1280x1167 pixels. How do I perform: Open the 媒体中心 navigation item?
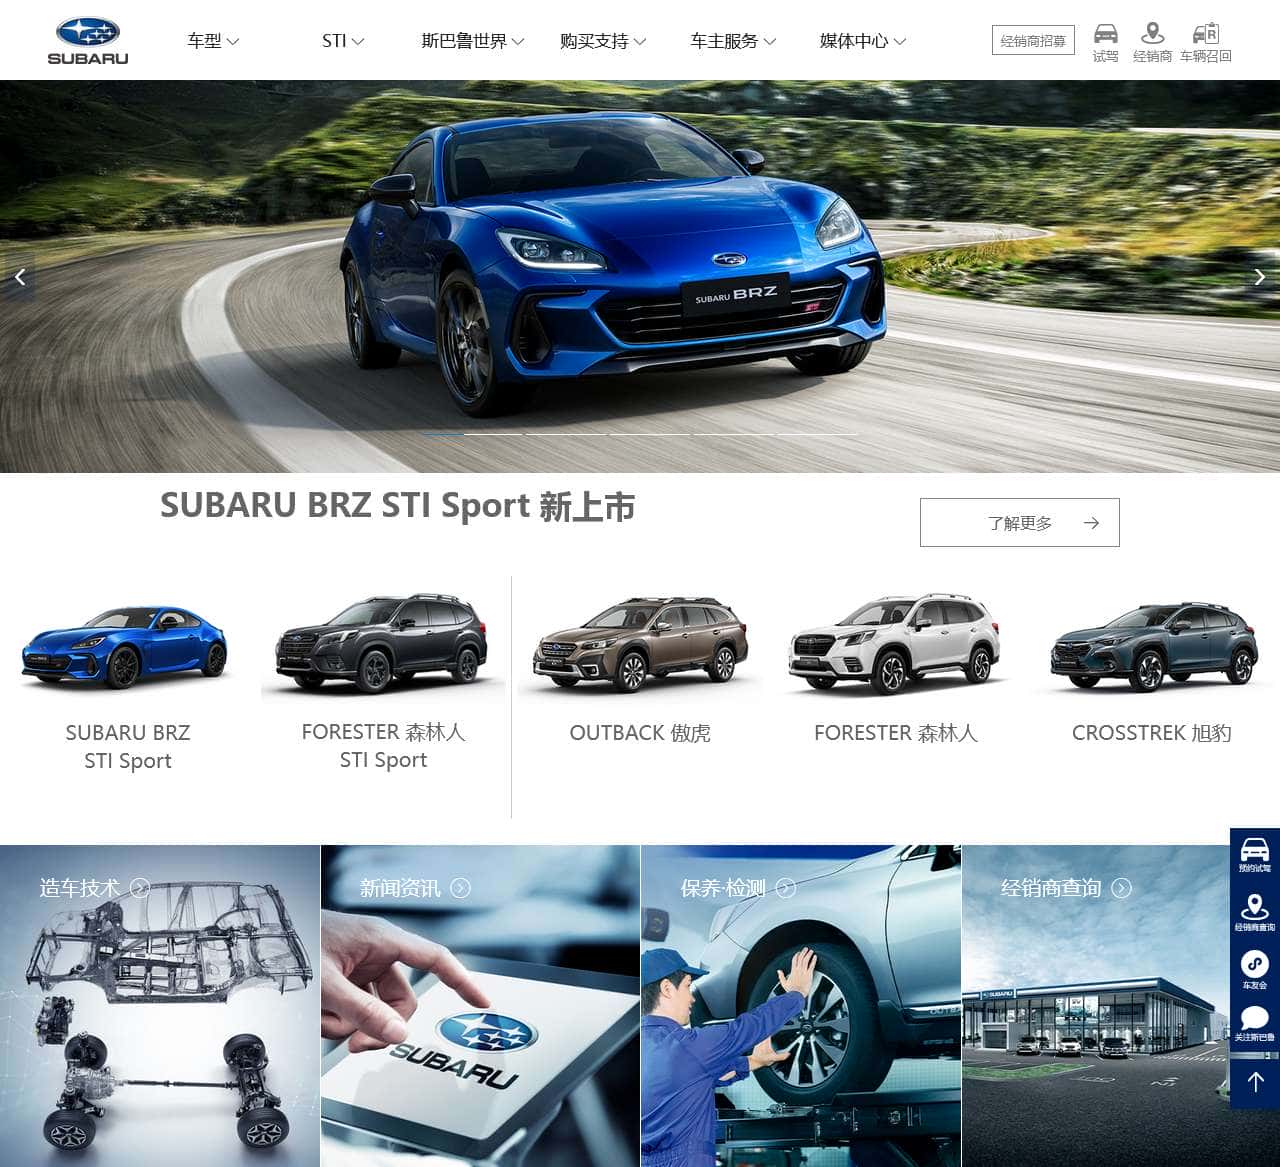[x=854, y=41]
